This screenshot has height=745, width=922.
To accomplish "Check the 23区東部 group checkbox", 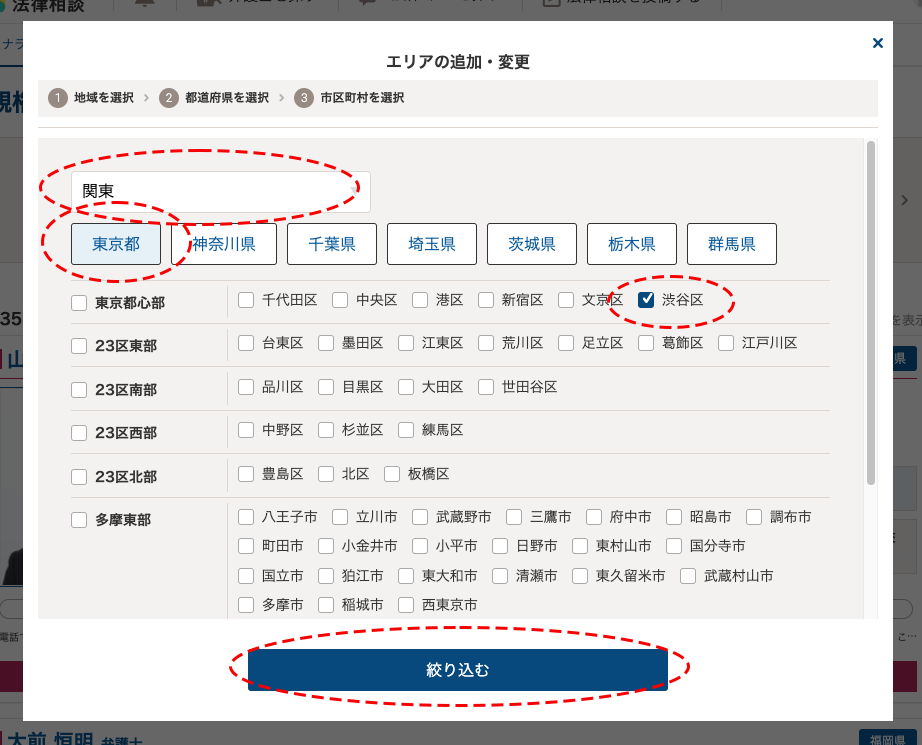I will click(79, 346).
